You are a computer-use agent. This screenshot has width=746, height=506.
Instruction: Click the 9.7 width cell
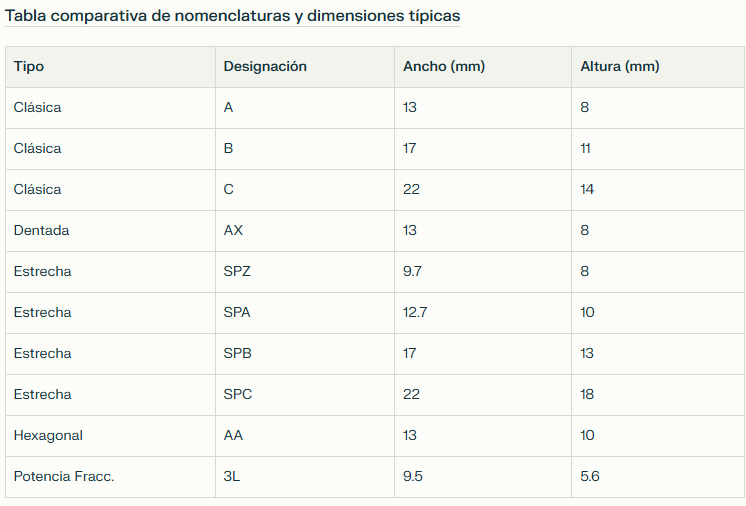click(x=483, y=272)
